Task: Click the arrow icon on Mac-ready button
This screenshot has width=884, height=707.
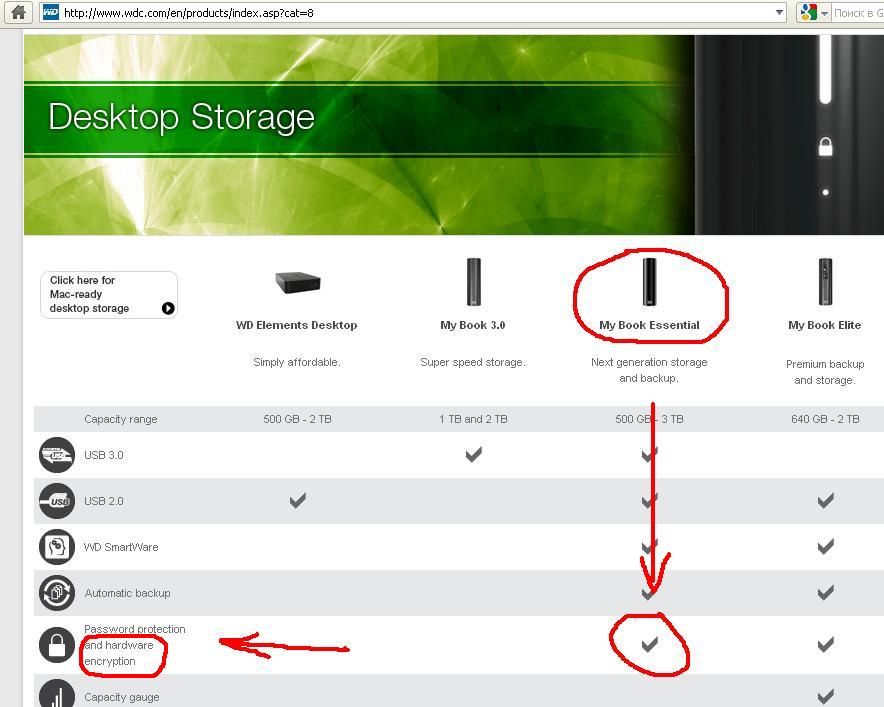Action: [168, 308]
